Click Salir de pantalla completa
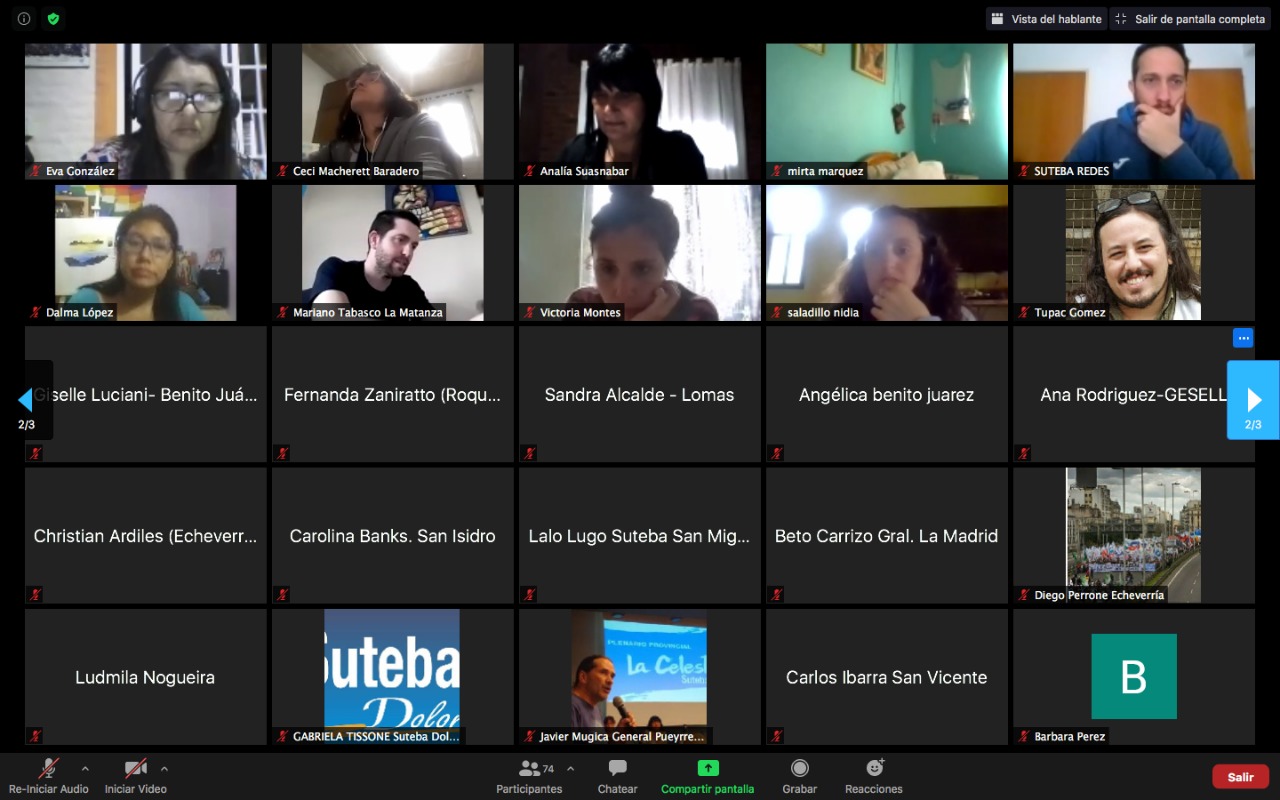 coord(1190,19)
